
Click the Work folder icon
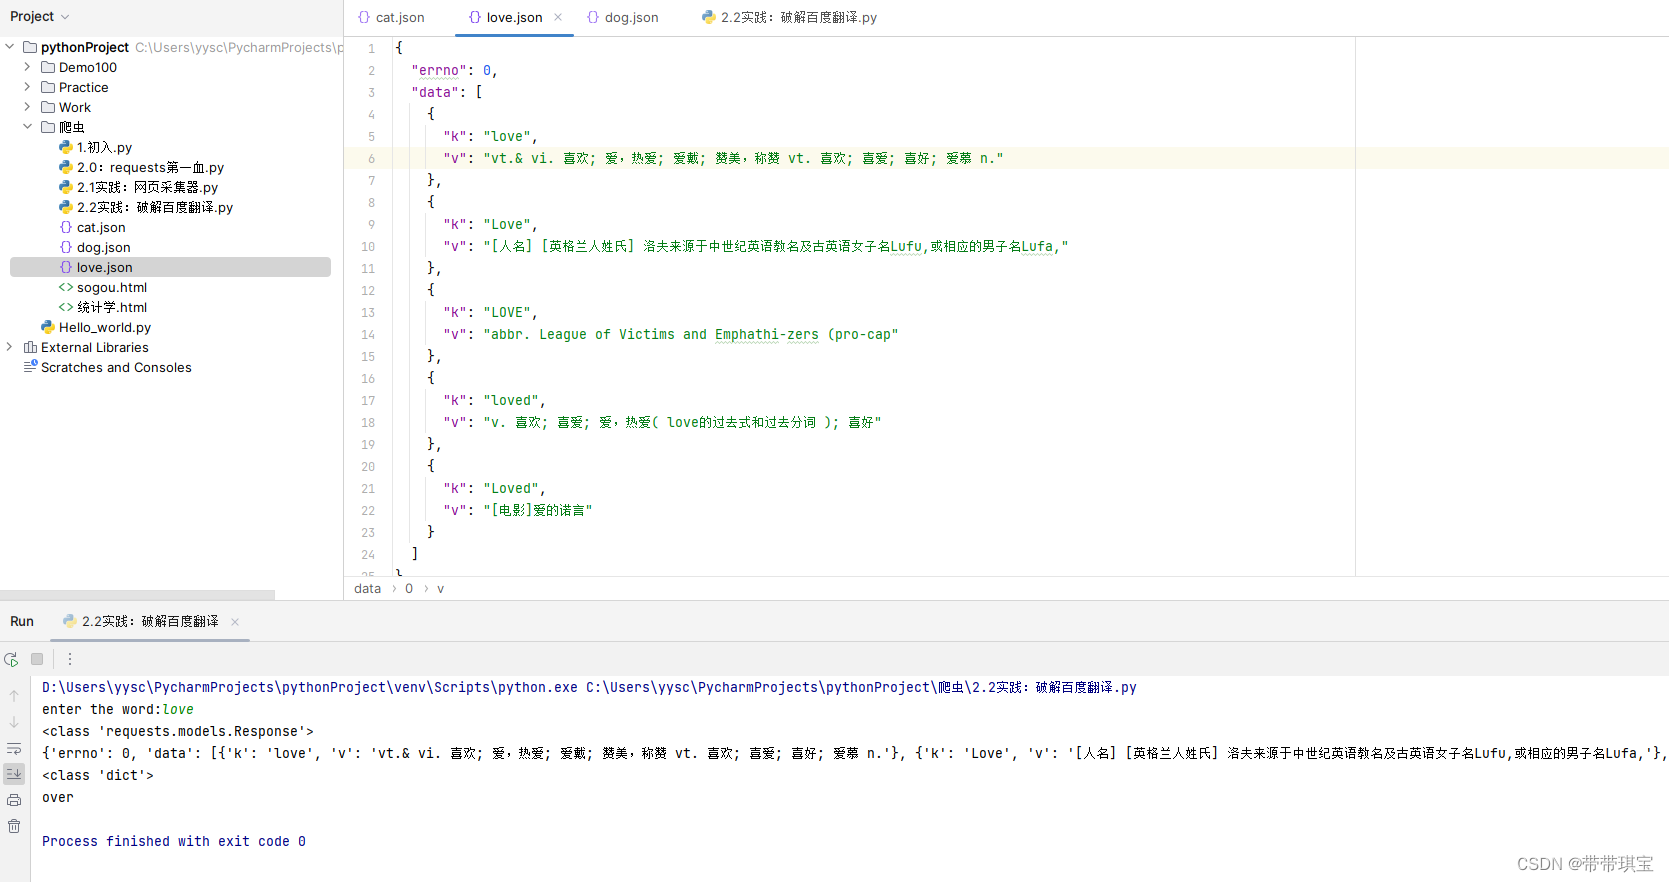(48, 107)
